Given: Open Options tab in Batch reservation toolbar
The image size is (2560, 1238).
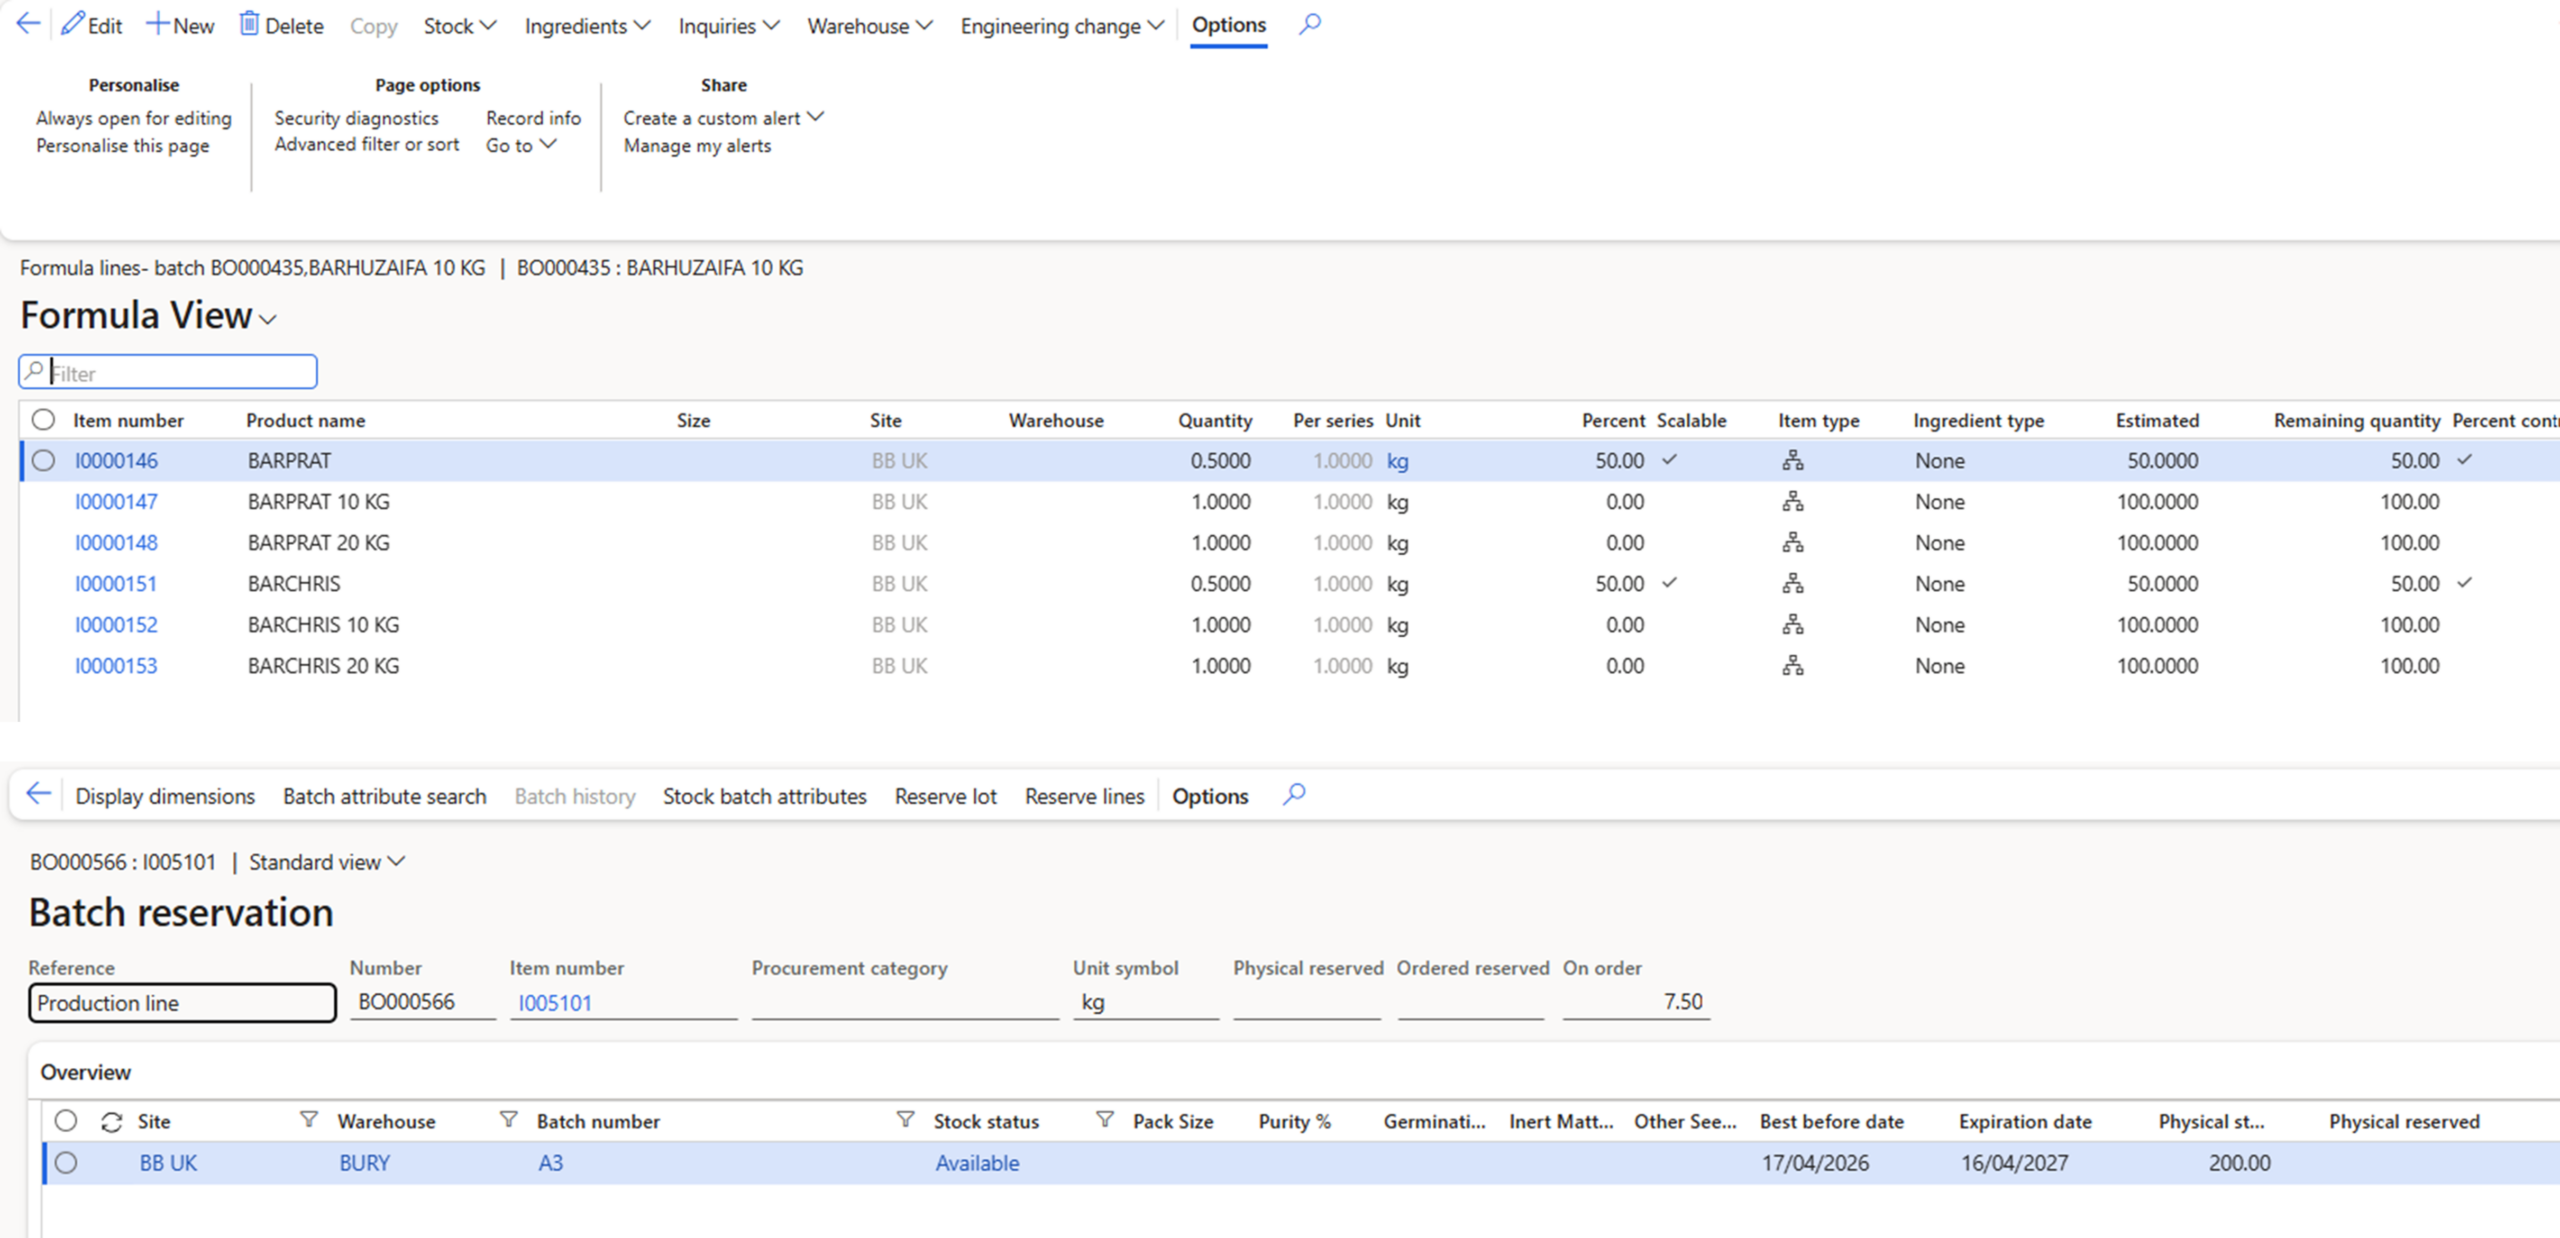Looking at the screenshot, I should click(1210, 796).
